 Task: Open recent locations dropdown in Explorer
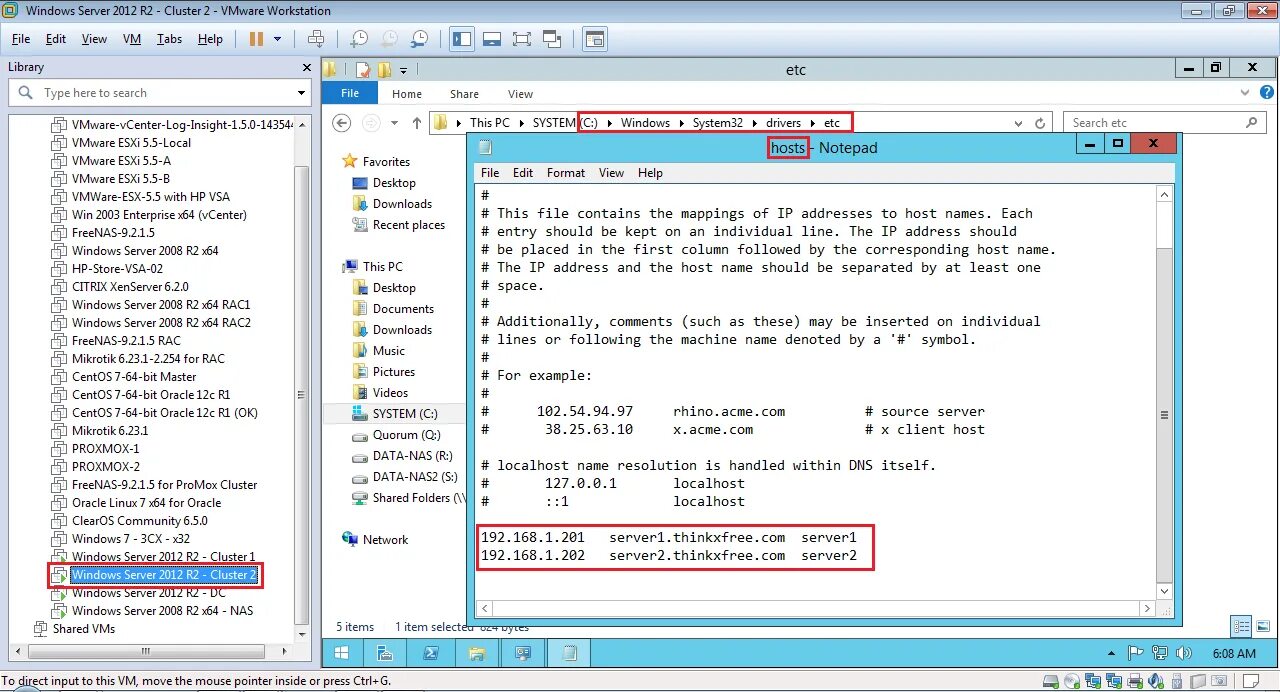394,123
